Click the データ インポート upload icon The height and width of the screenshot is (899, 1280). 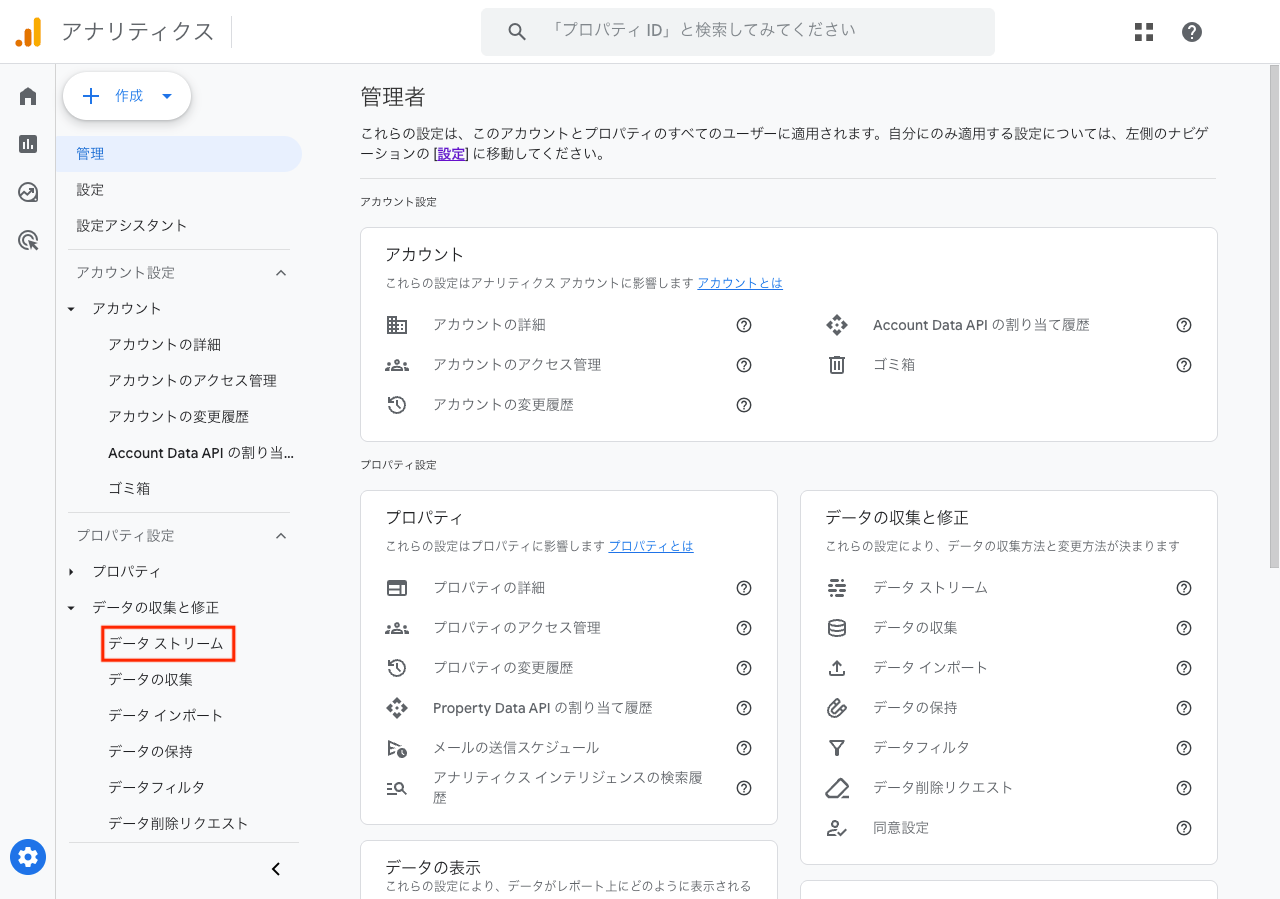837,667
